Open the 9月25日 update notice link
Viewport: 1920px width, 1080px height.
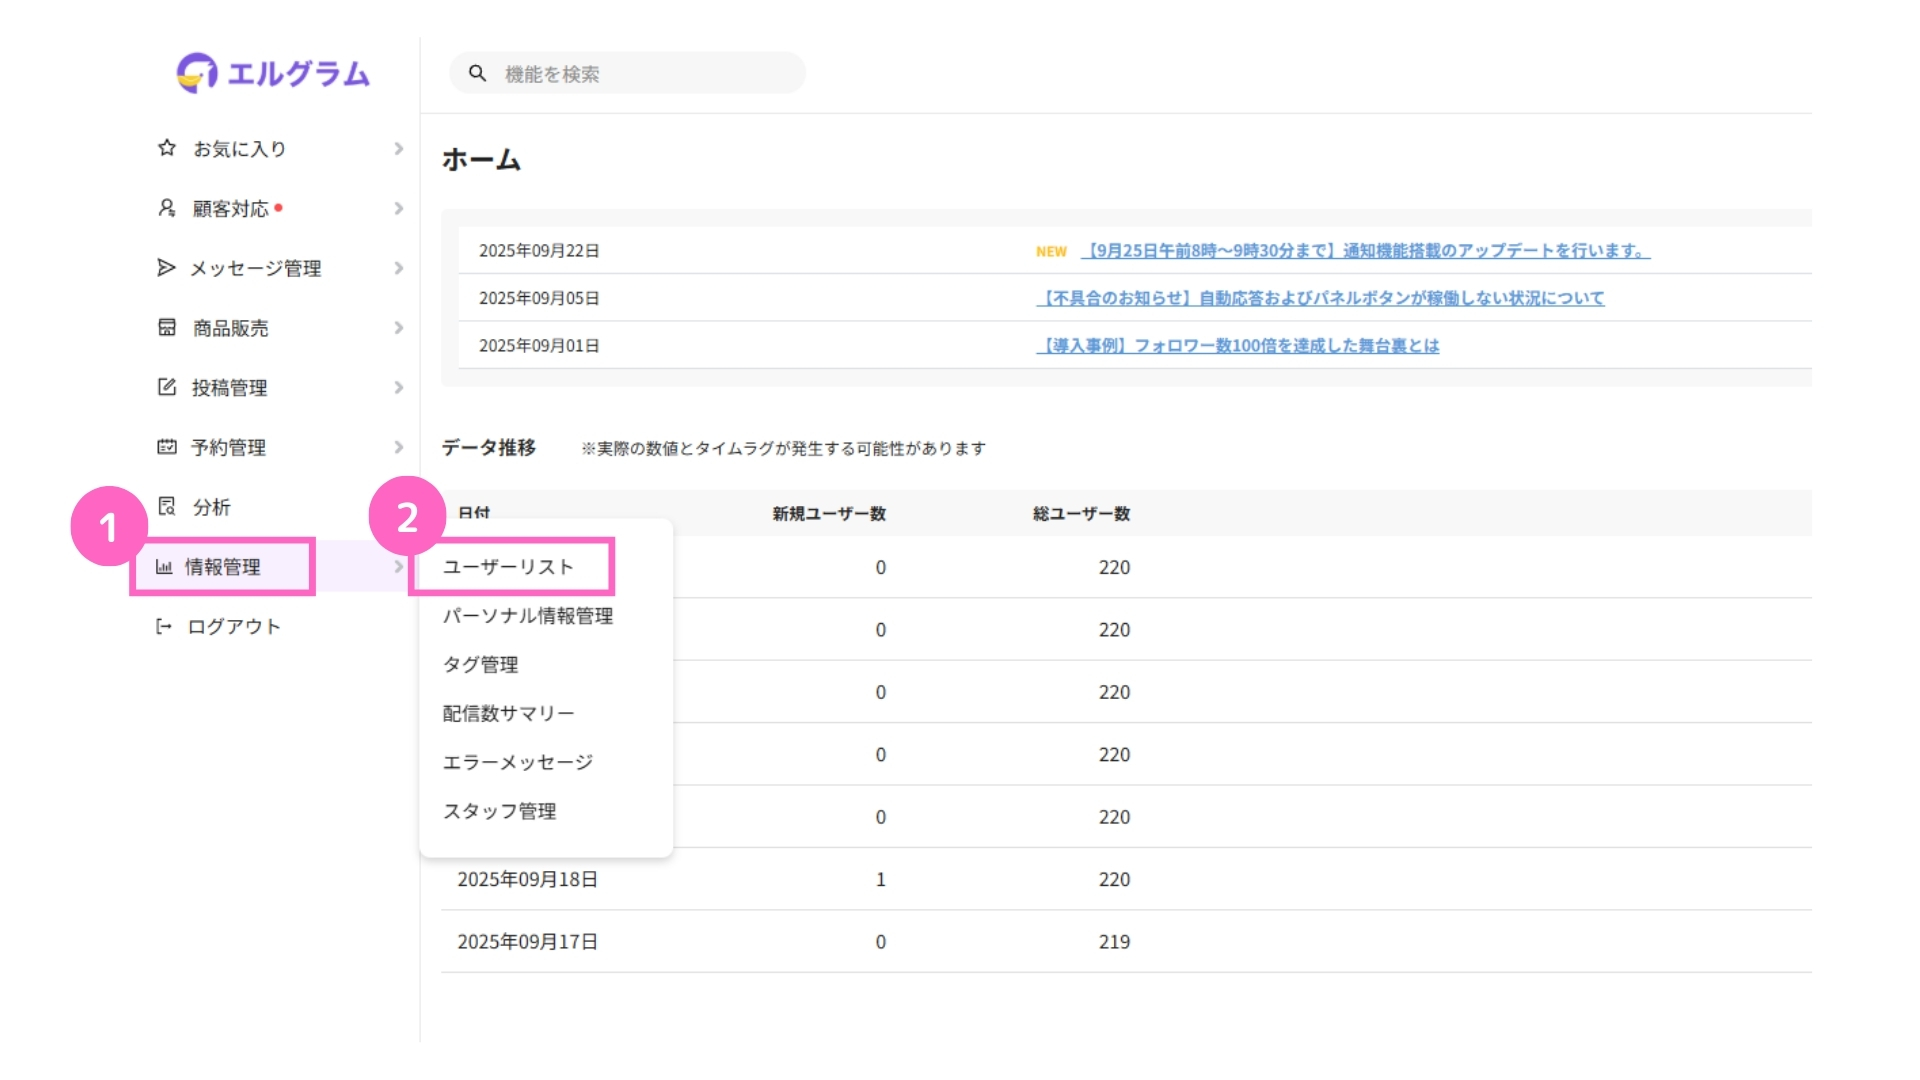coord(1365,251)
